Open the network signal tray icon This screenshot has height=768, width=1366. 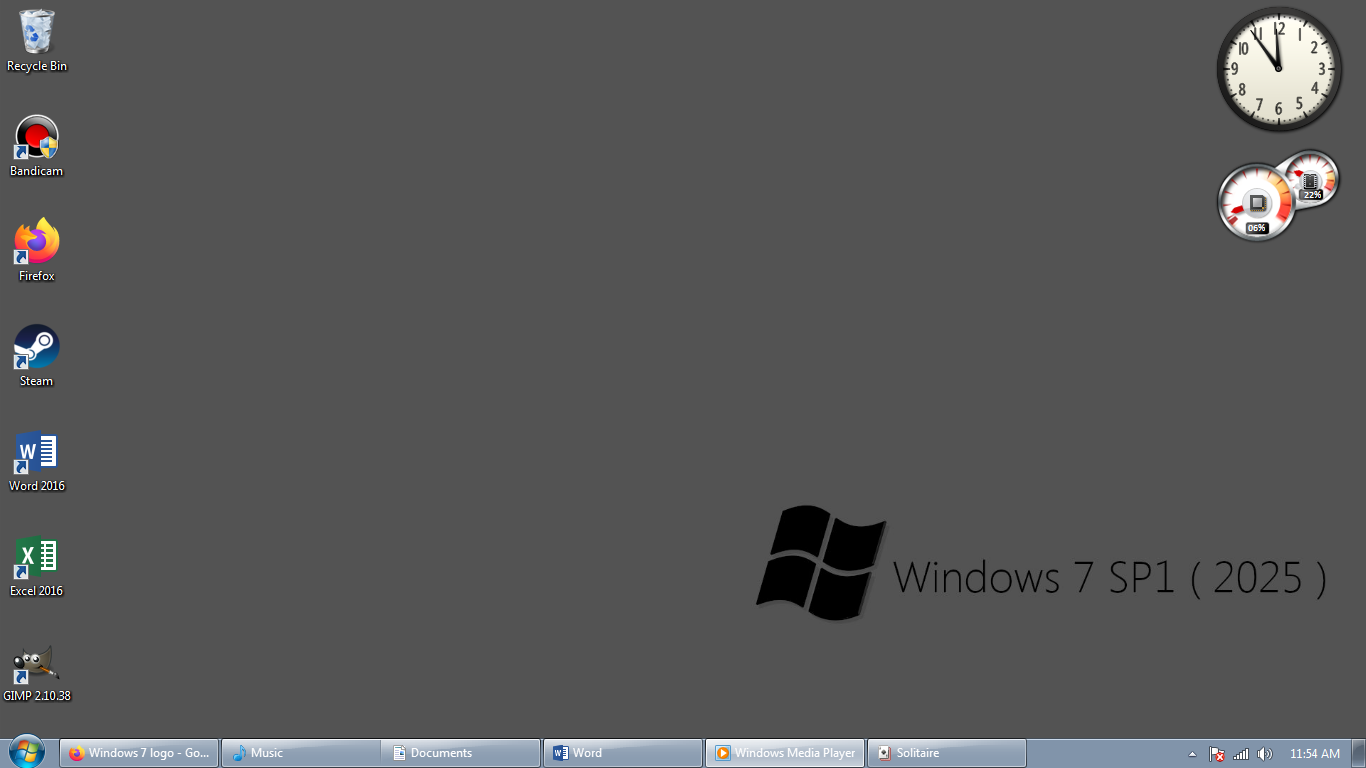click(x=1241, y=754)
